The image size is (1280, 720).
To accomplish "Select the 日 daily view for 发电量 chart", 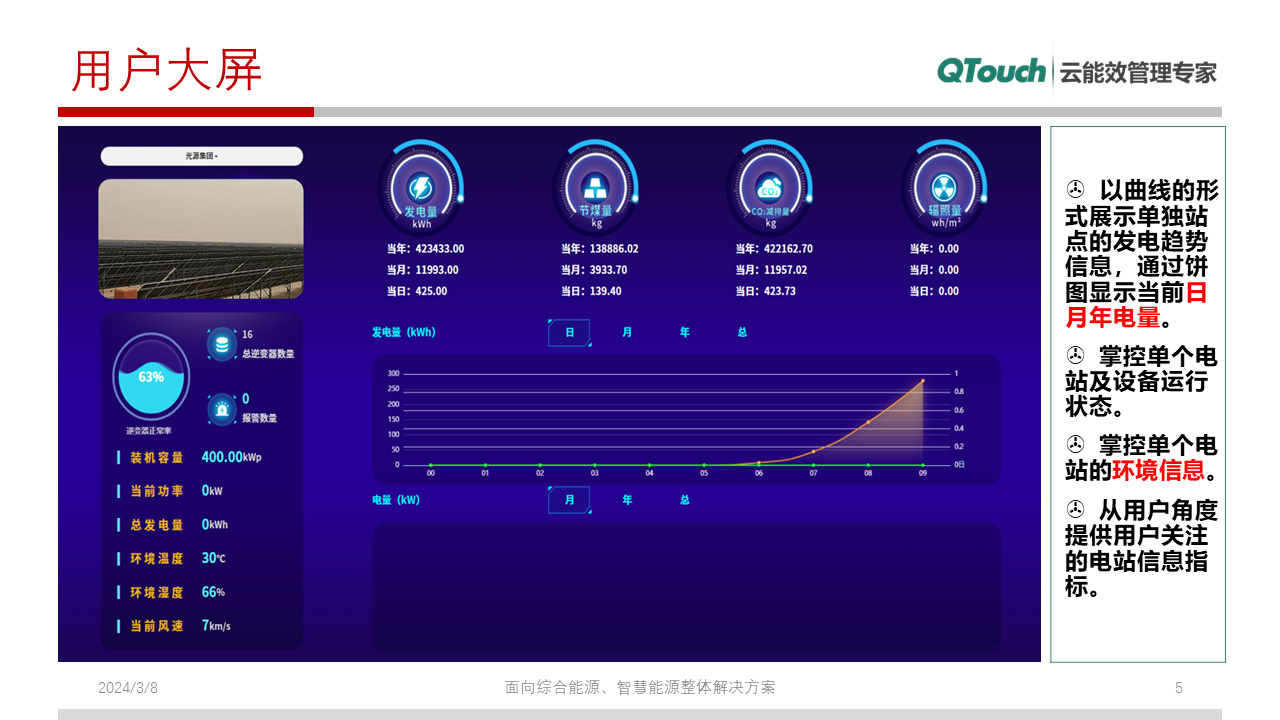I will (568, 332).
